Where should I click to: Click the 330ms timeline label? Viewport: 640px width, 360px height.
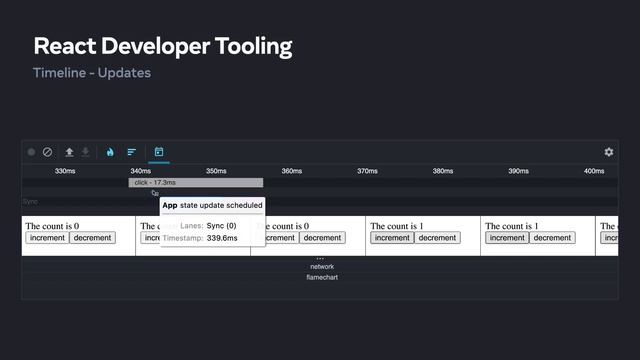(65, 171)
